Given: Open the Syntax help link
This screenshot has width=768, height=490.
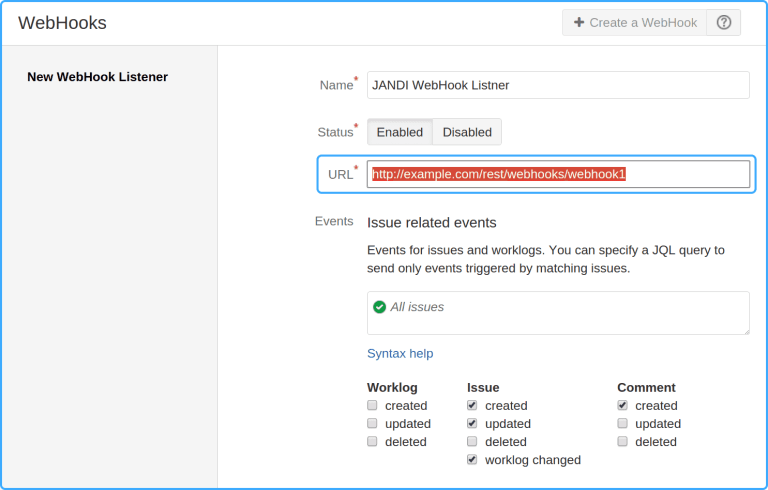Looking at the screenshot, I should [400, 353].
